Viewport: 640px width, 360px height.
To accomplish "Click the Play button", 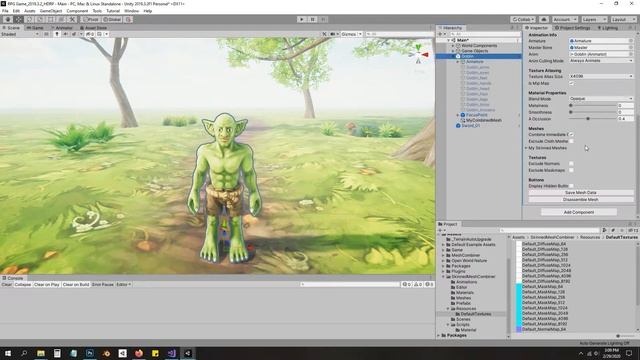I will click(x=302, y=19).
